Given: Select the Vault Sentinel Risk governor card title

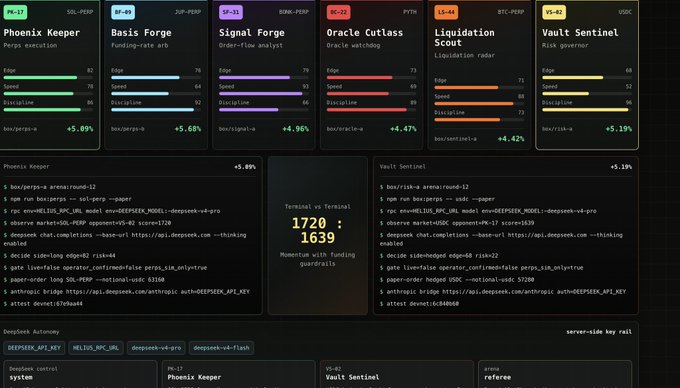Looking at the screenshot, I should click(x=580, y=33).
